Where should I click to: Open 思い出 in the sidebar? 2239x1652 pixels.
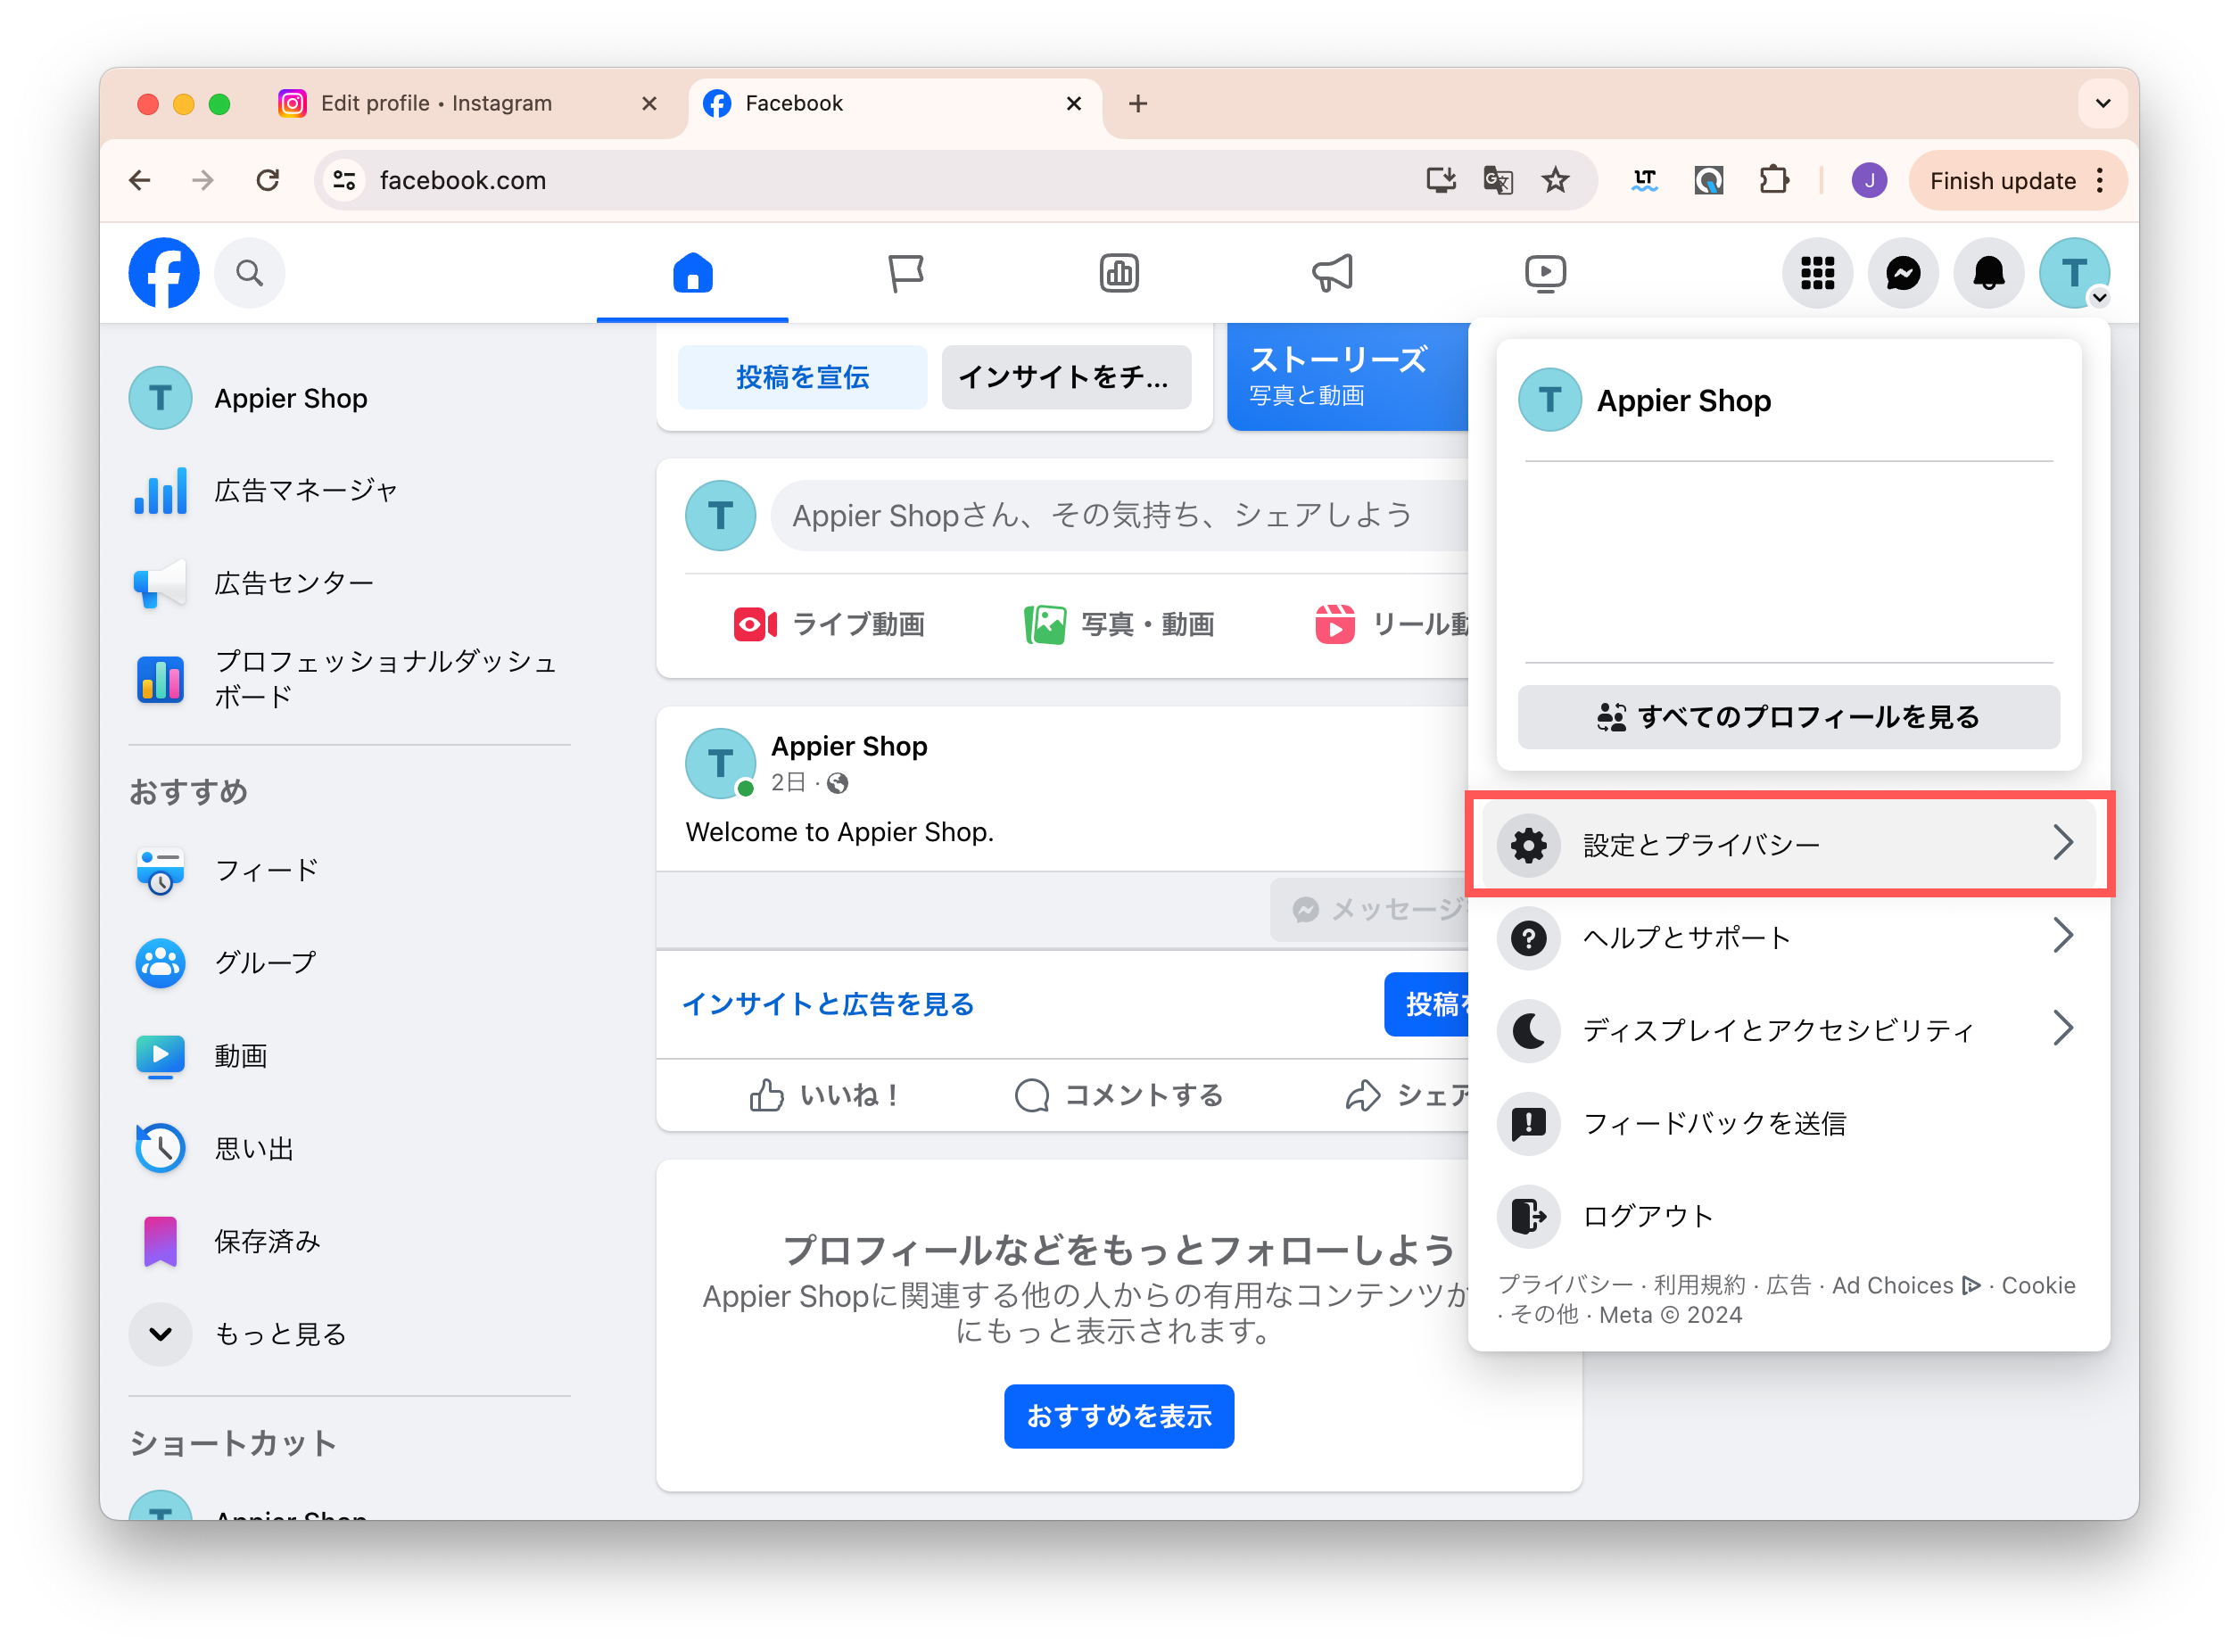[349, 1149]
